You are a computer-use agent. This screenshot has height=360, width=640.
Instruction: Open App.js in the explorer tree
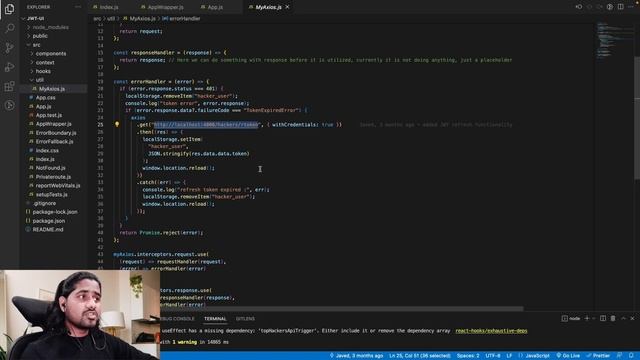[x=43, y=107]
